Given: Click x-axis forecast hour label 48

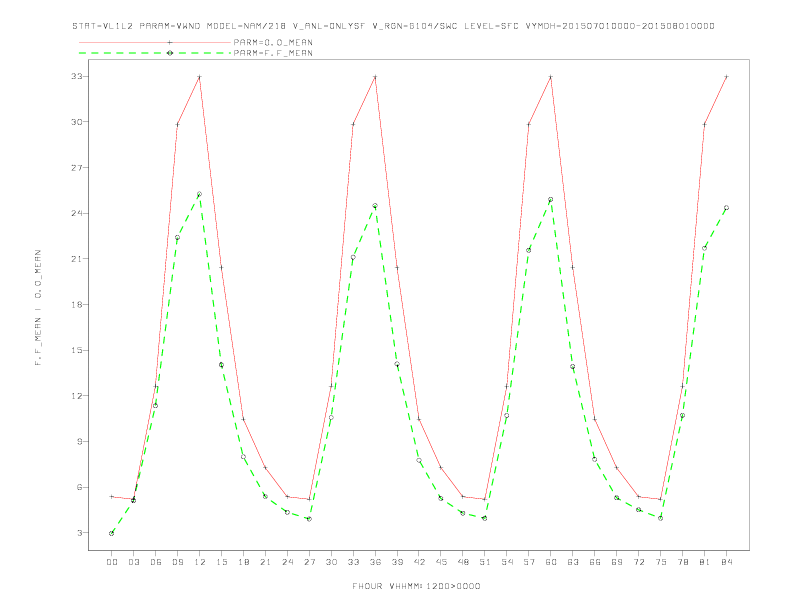Looking at the screenshot, I should pyautogui.click(x=463, y=562).
